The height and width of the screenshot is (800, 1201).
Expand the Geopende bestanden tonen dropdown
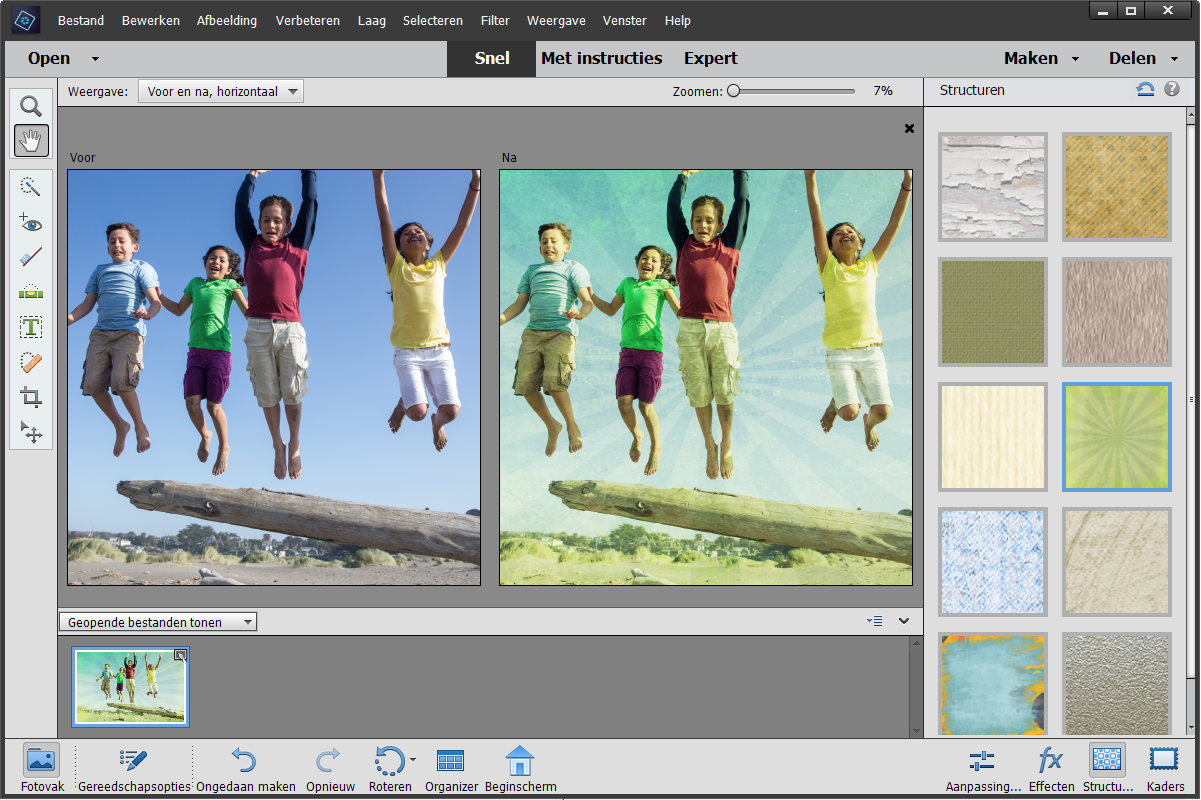pos(158,622)
